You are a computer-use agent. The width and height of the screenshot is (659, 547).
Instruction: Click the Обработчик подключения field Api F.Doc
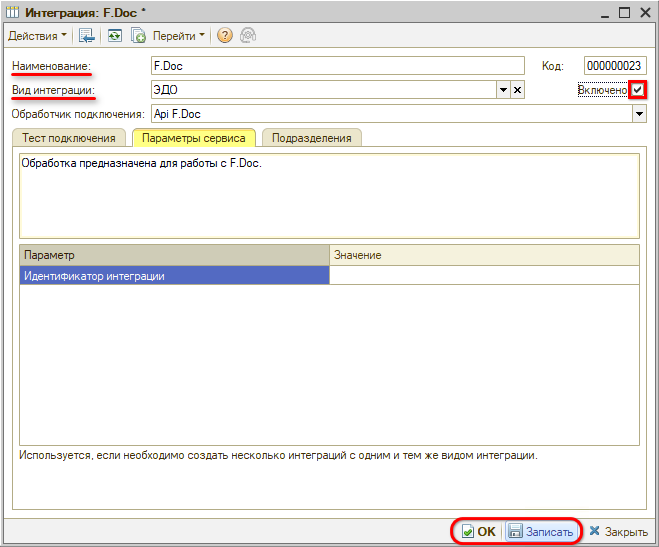coord(392,114)
